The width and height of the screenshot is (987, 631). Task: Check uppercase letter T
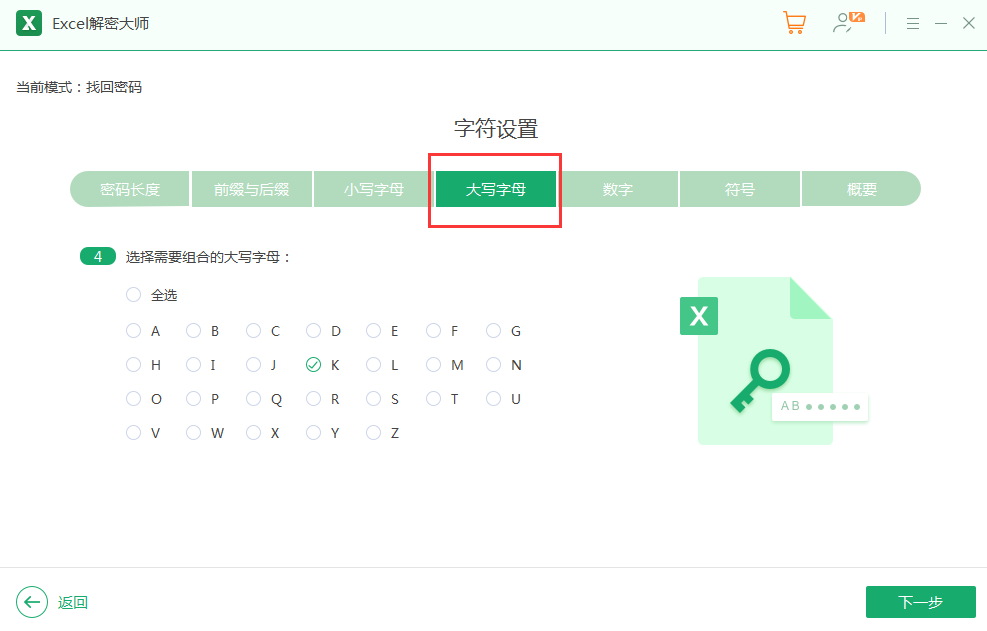tap(434, 399)
